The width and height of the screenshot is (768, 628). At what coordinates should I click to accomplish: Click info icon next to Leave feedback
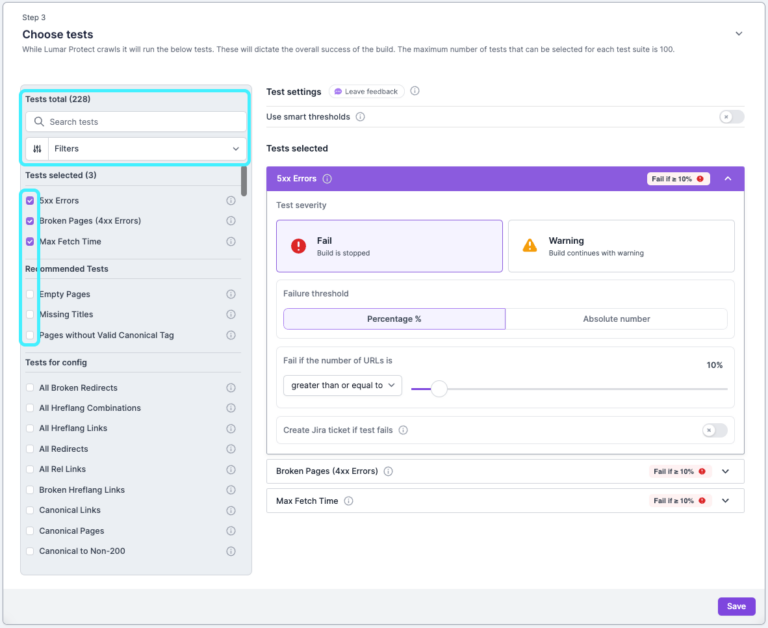415,91
